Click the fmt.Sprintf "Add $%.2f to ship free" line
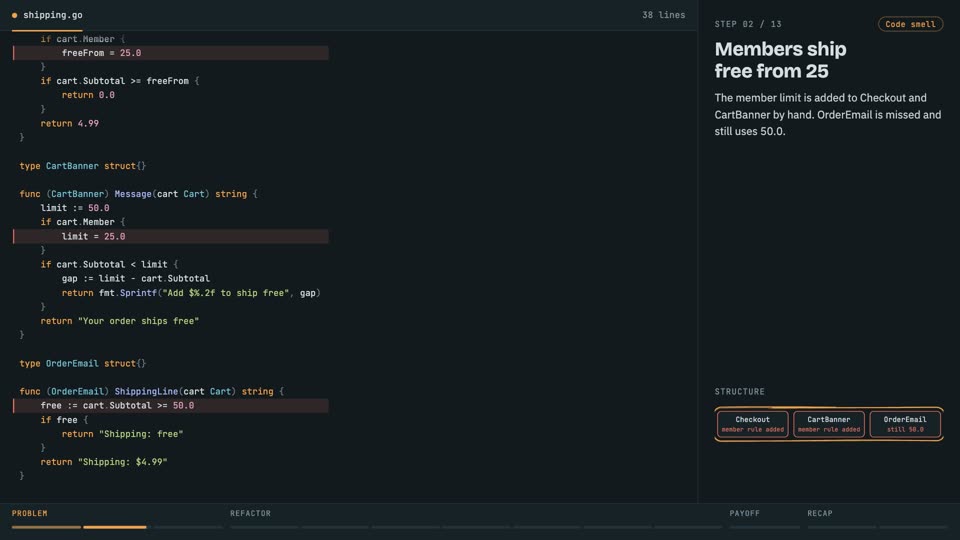Image resolution: width=960 pixels, height=540 pixels. pyautogui.click(x=191, y=293)
